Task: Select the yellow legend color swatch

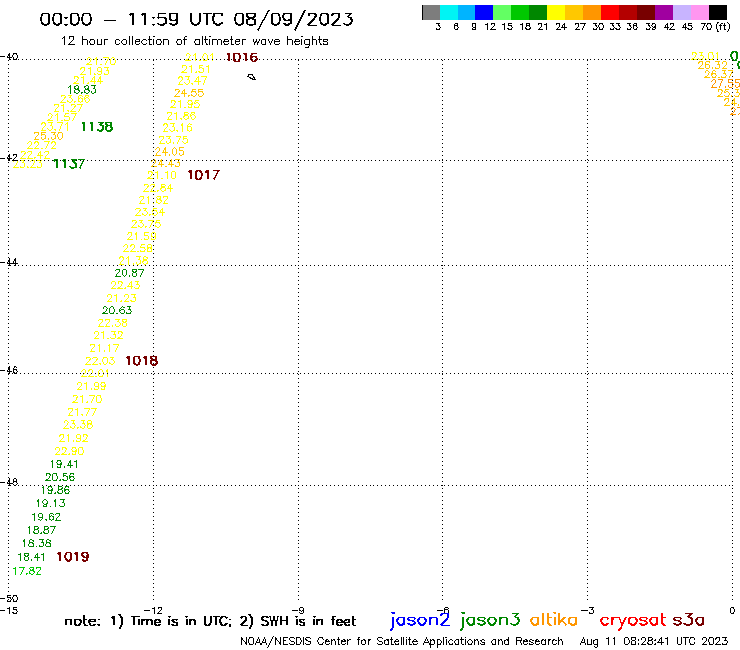Action: [556, 12]
